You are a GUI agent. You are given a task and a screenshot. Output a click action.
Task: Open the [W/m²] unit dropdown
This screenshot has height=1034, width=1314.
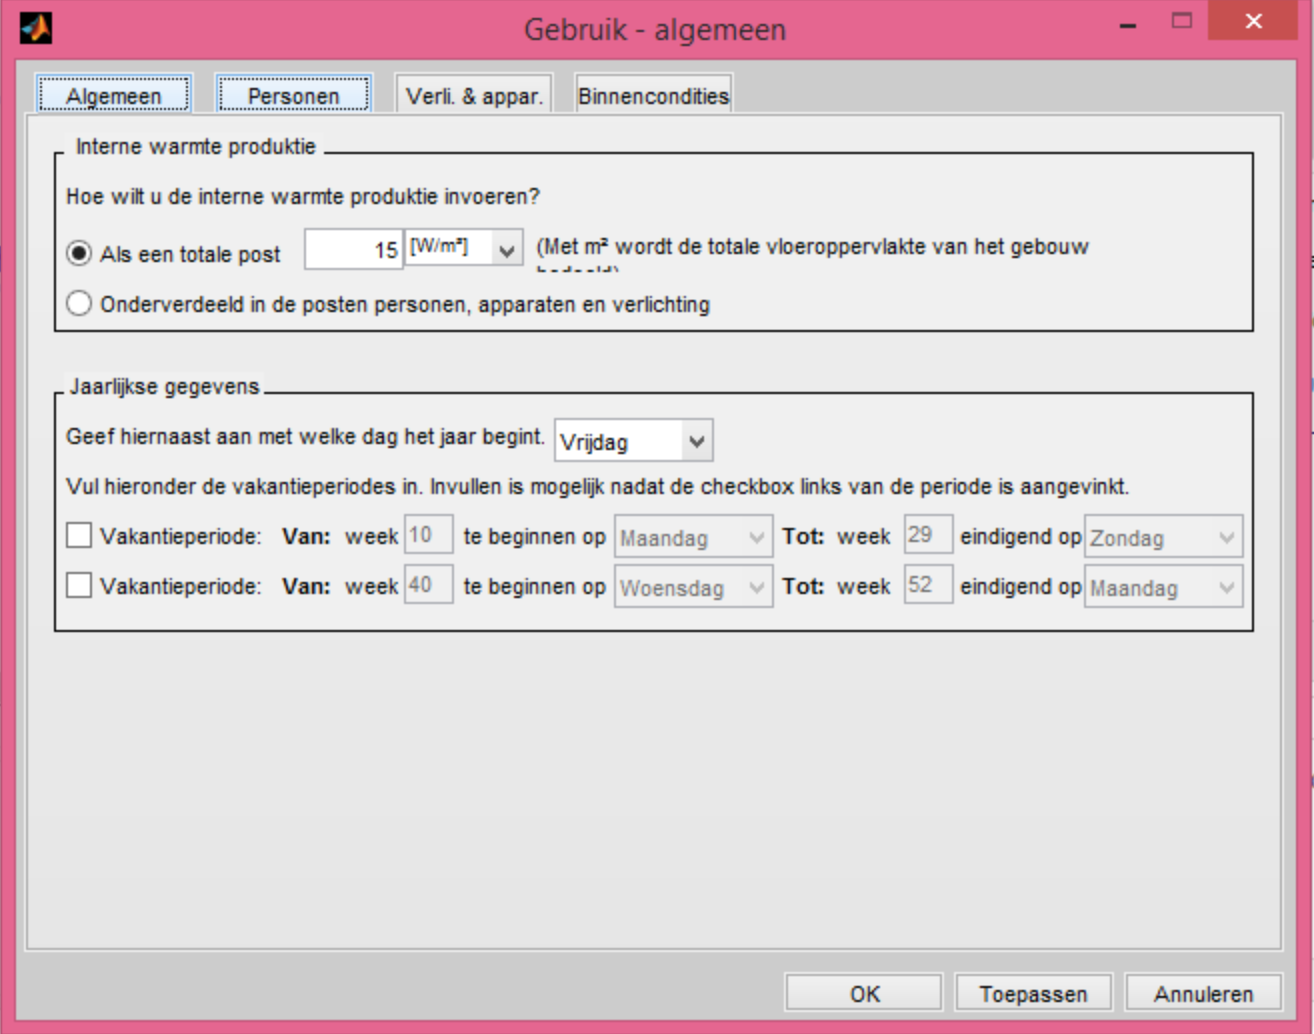point(464,248)
